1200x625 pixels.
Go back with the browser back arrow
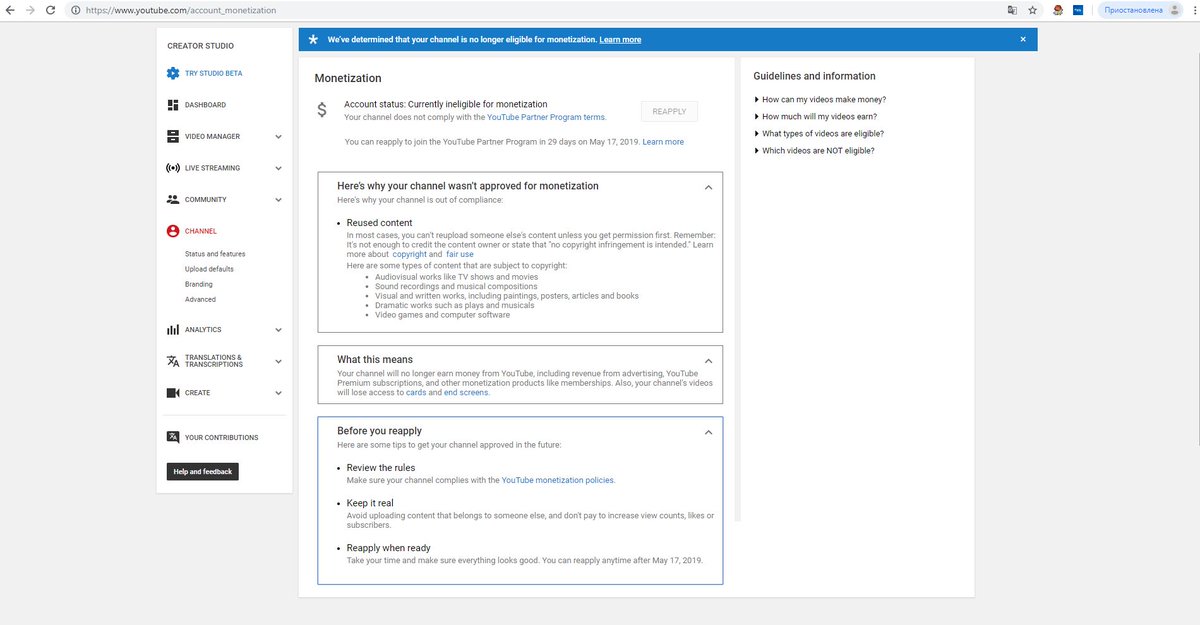[11, 10]
